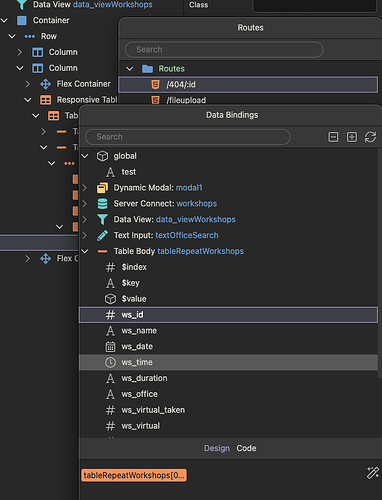Image resolution: width=382 pixels, height=500 pixels.
Task: Select the ws_office binding
Action: [228, 394]
